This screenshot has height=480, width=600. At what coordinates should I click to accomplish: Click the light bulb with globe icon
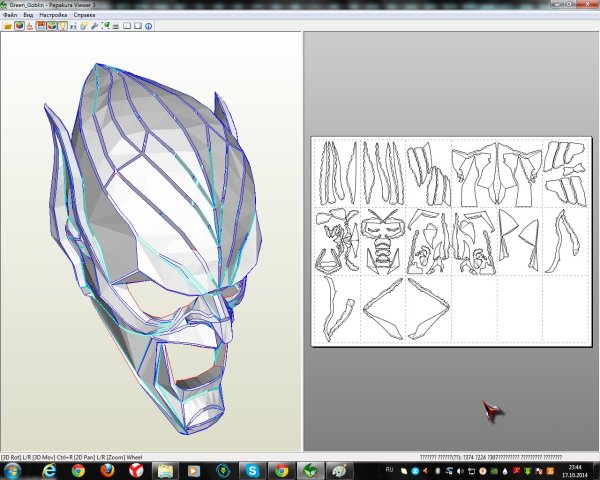(x=83, y=26)
